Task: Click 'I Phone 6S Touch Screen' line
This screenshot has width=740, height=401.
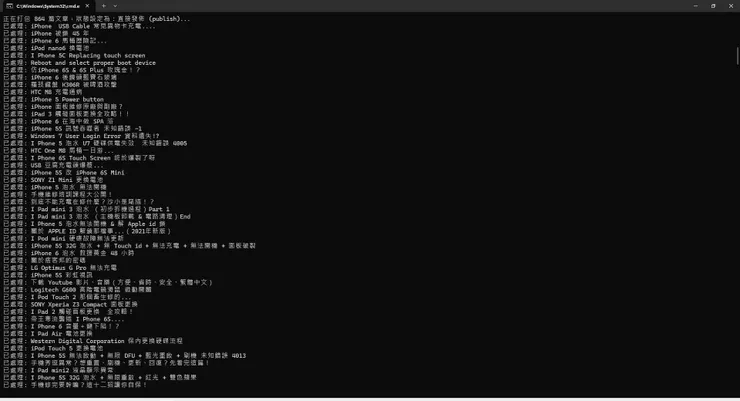Action: point(79,158)
